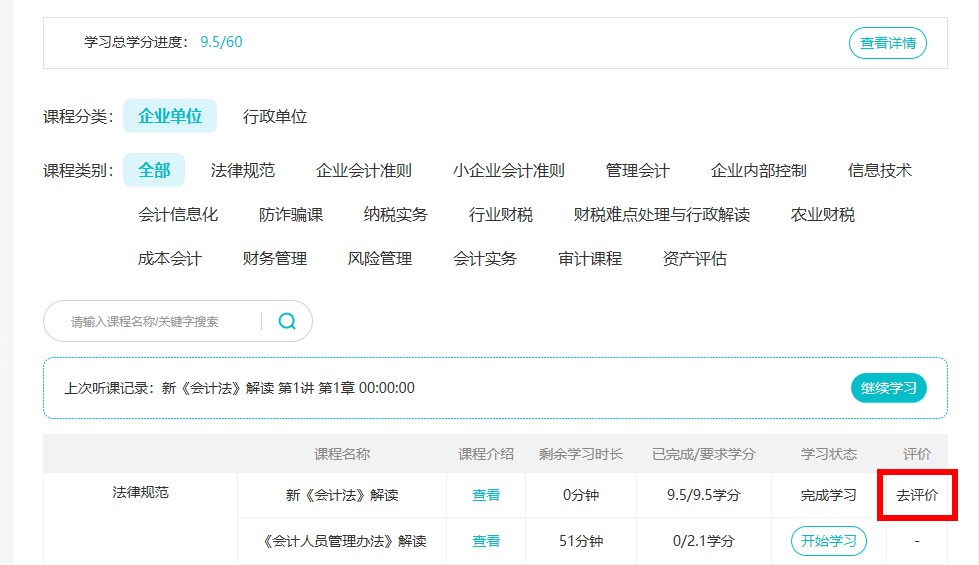View intro for 《会计人员管理办法》解读
The height and width of the screenshot is (565, 979).
tap(486, 541)
